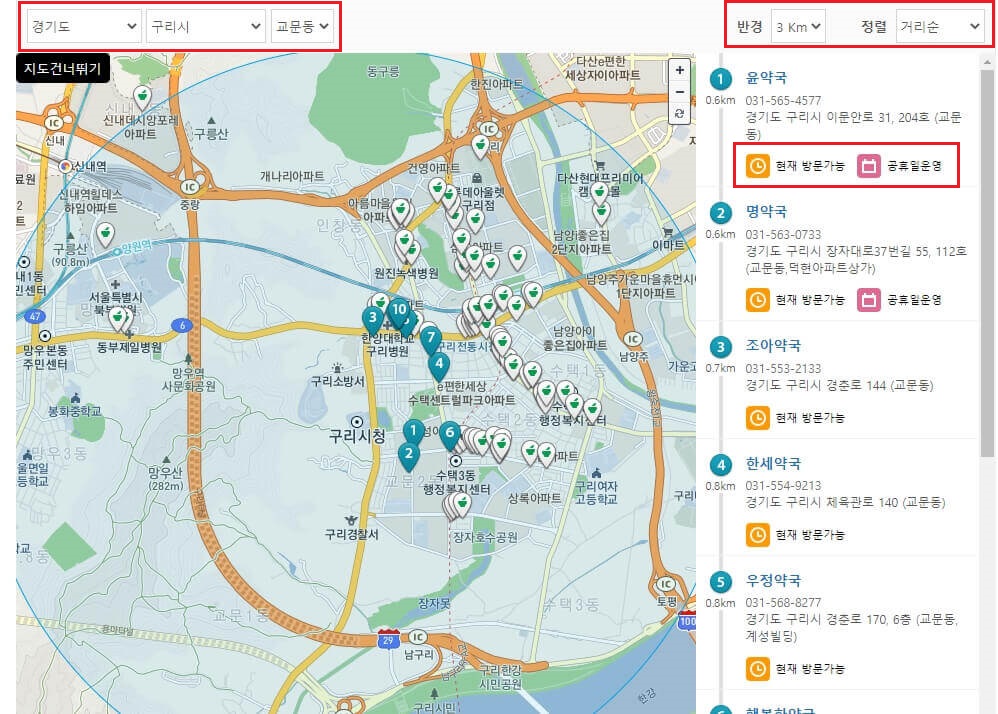Select phone number 031-554-9213

(x=783, y=486)
